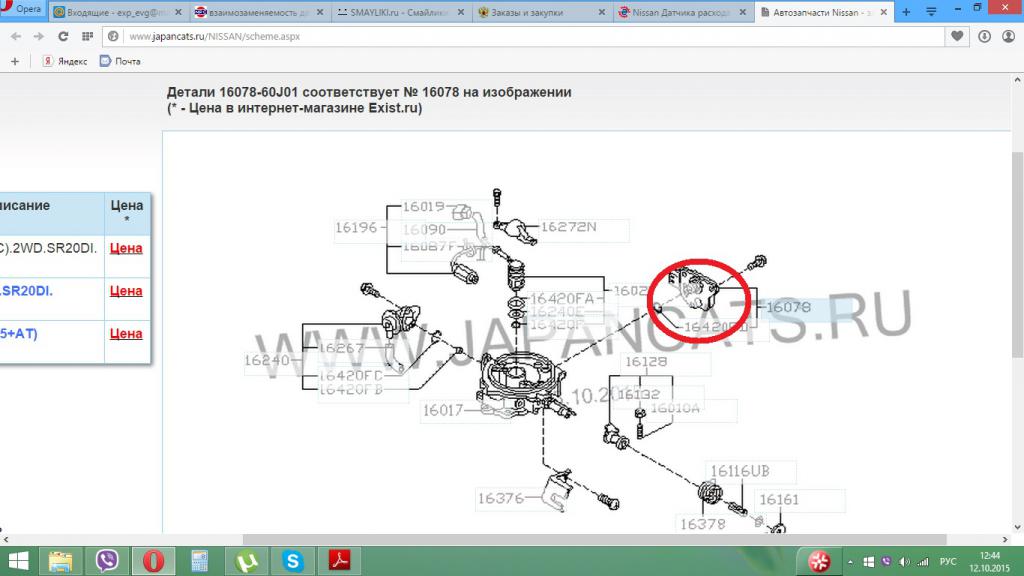
Task: Open the volume control in system tray
Action: click(x=904, y=562)
